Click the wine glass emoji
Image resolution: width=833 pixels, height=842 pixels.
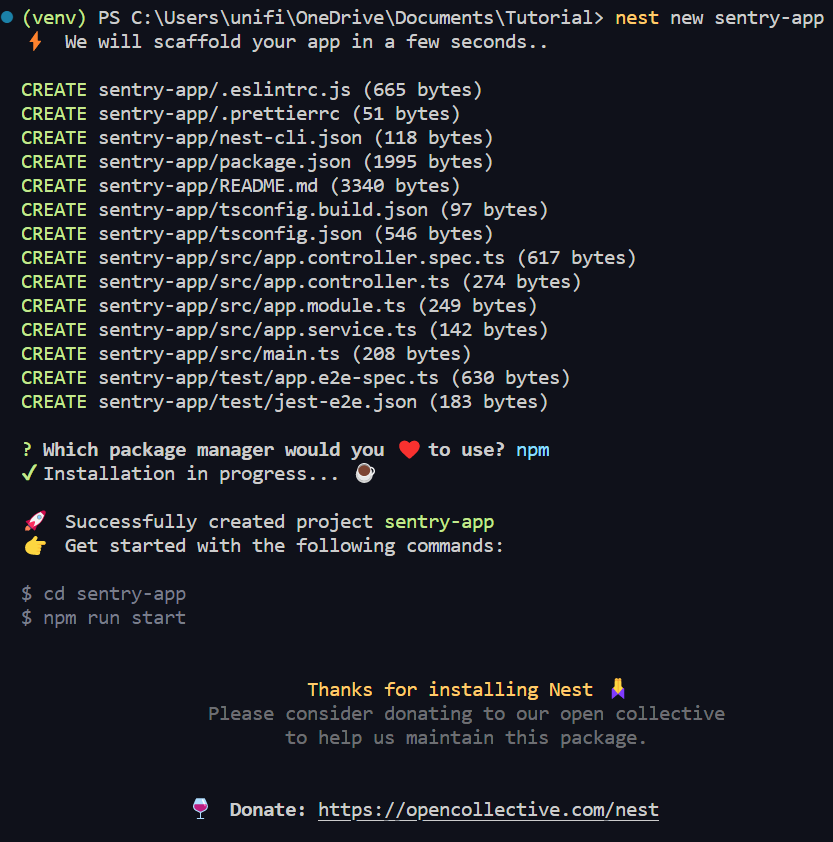(x=200, y=809)
